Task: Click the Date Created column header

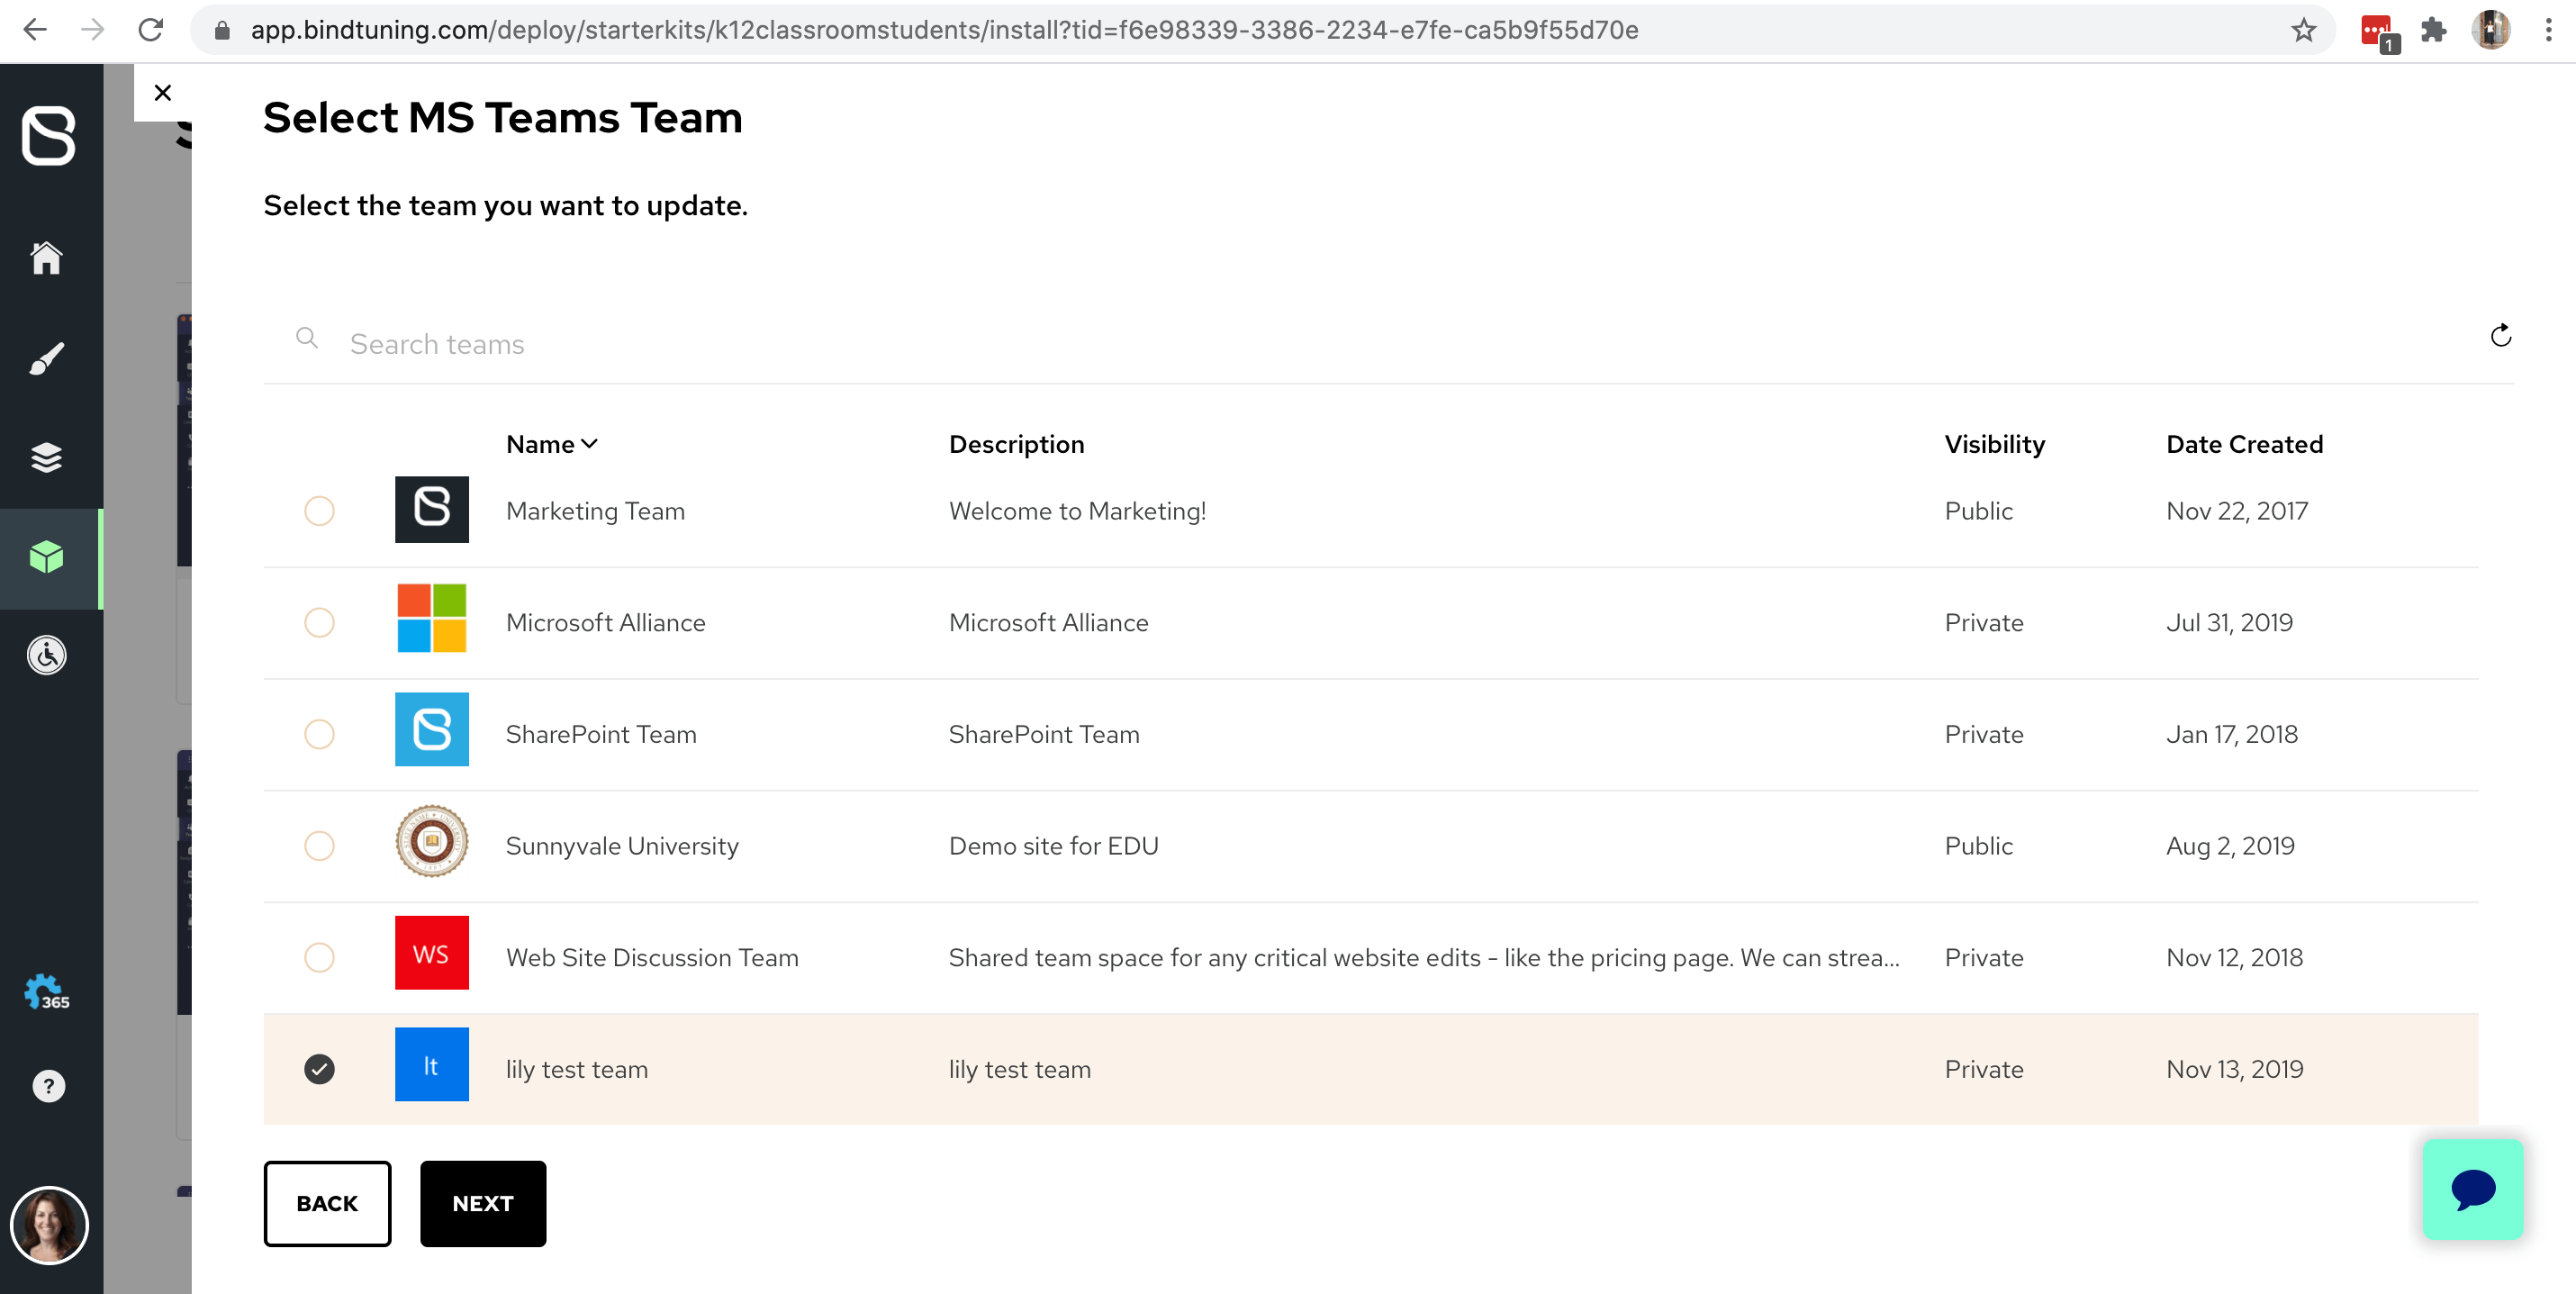Action: 2244,444
